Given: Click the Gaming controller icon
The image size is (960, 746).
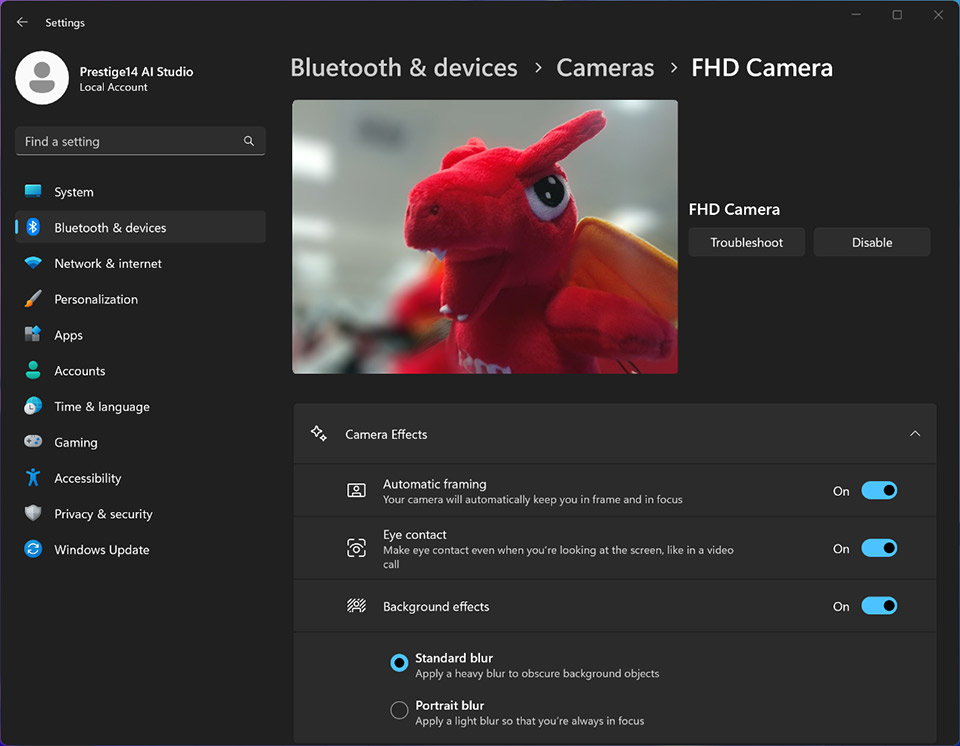Looking at the screenshot, I should pyautogui.click(x=33, y=442).
